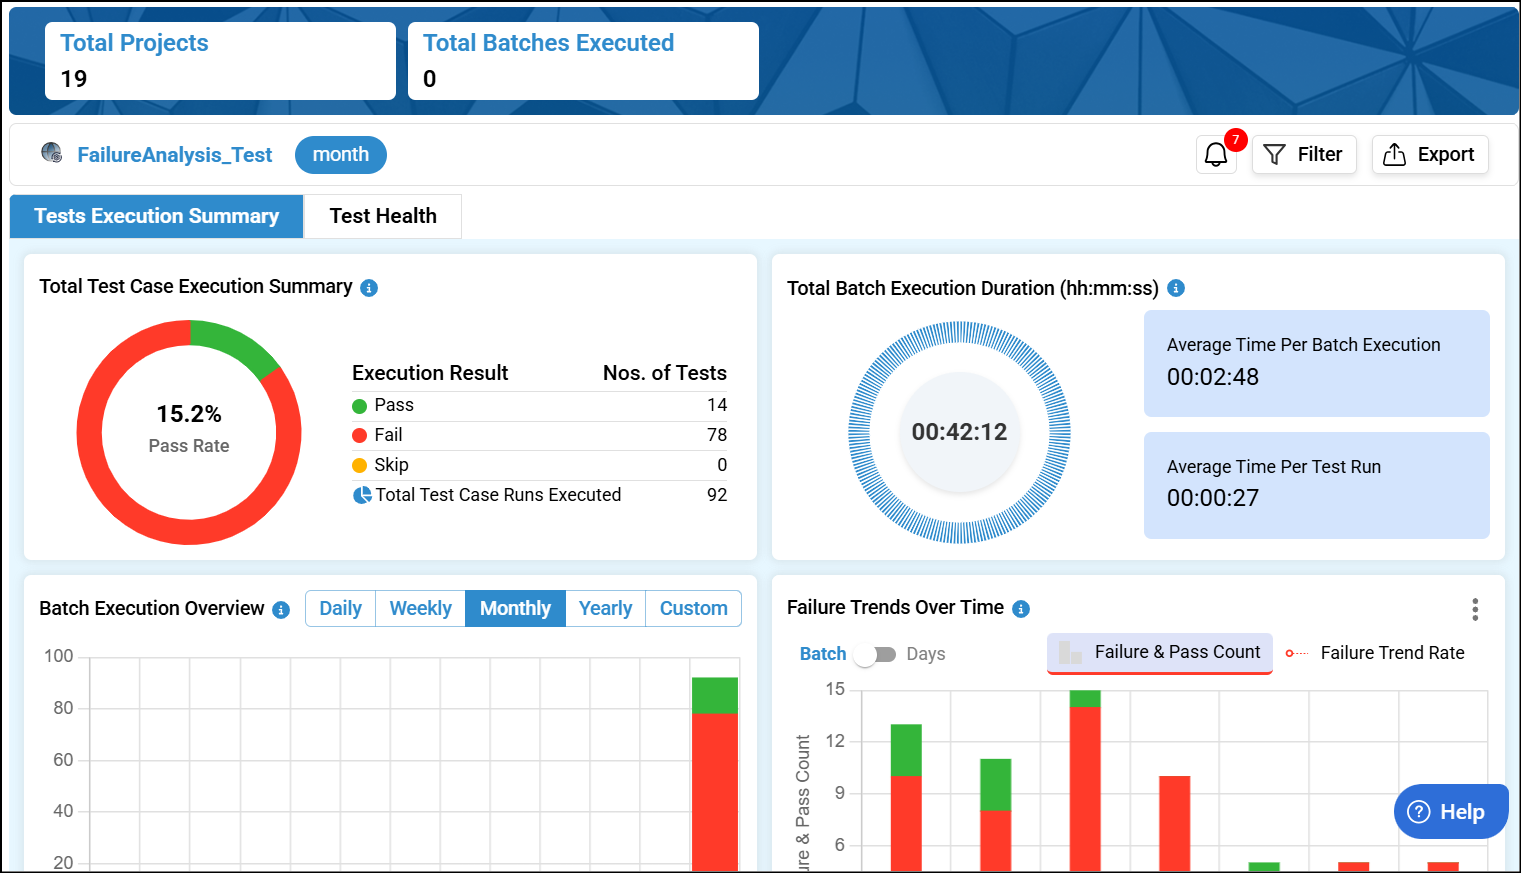1521x873 pixels.
Task: Click the info icon beside Total Test Case Execution Summary
Action: click(x=369, y=288)
